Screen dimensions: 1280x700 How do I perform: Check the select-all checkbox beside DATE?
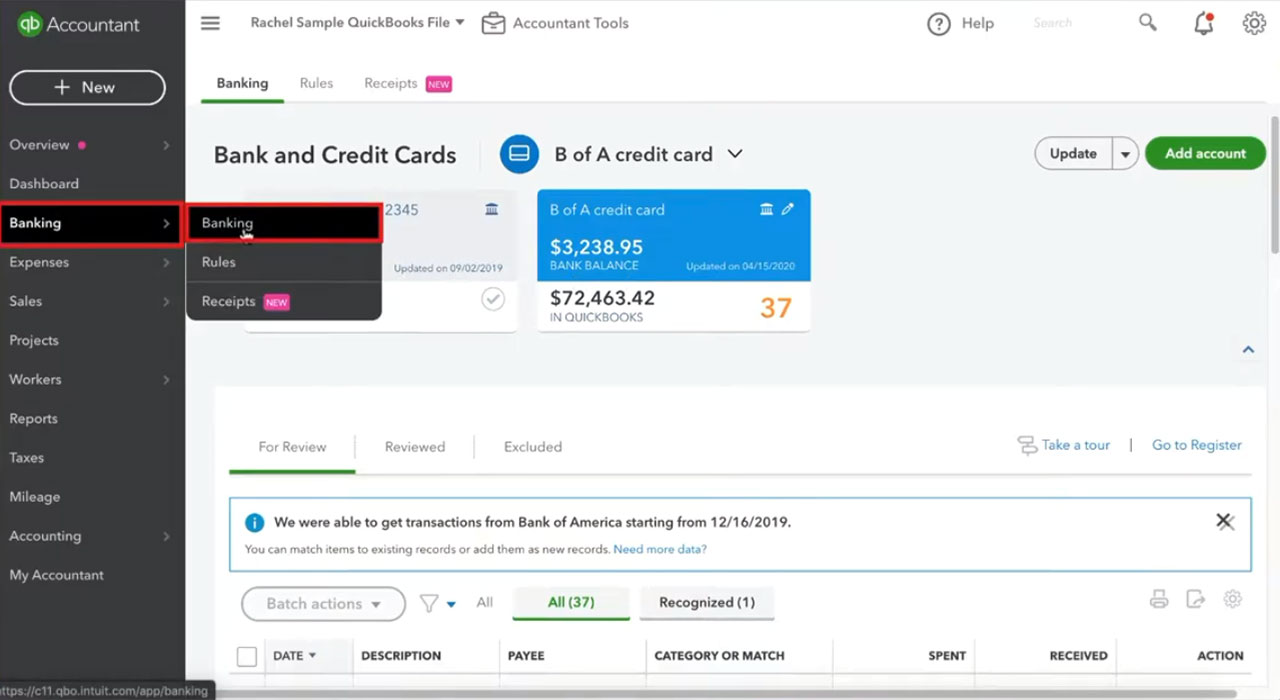point(247,657)
